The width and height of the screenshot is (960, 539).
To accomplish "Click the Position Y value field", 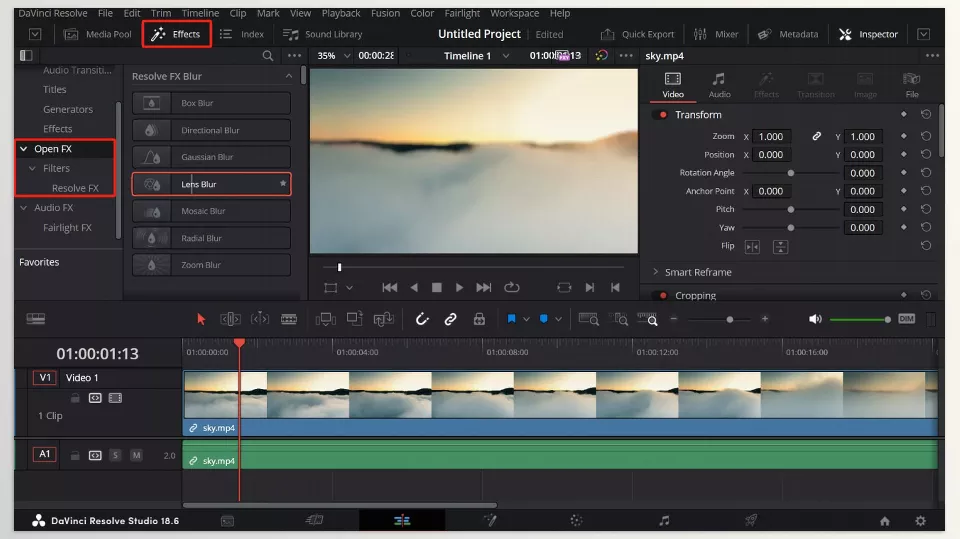I will (863, 155).
